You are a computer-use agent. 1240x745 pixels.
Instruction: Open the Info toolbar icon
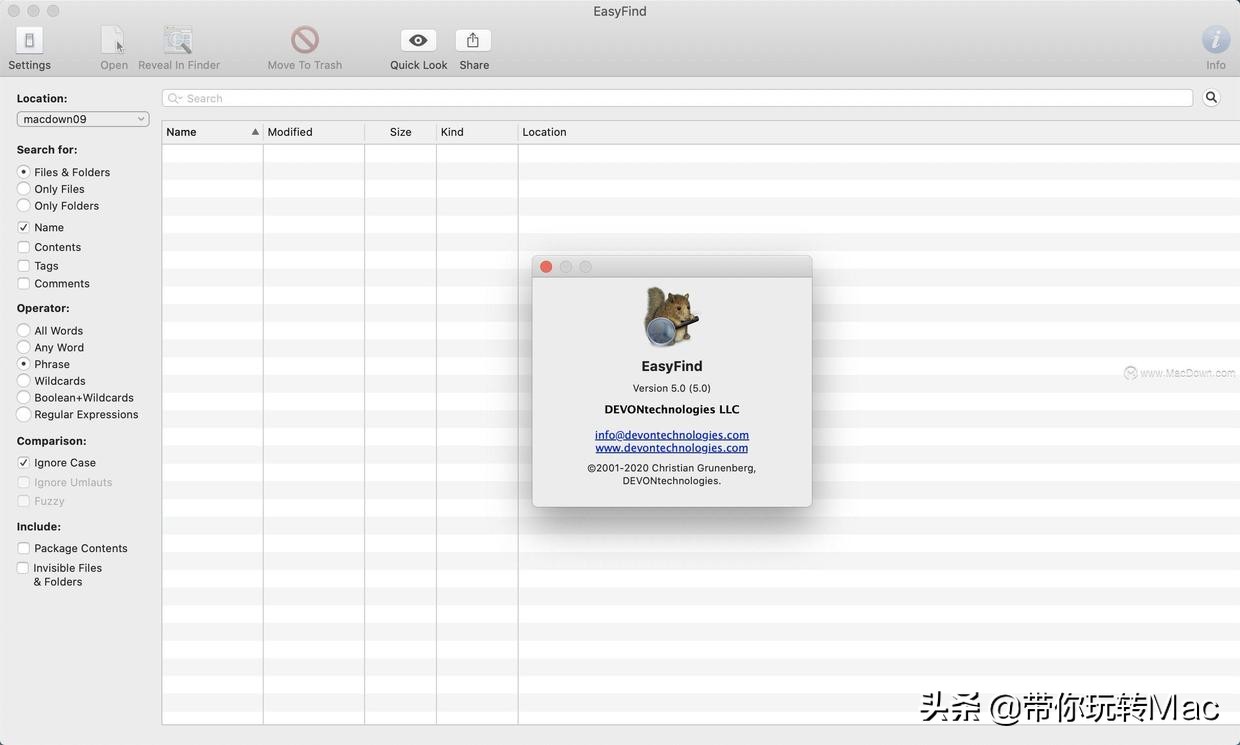1215,40
